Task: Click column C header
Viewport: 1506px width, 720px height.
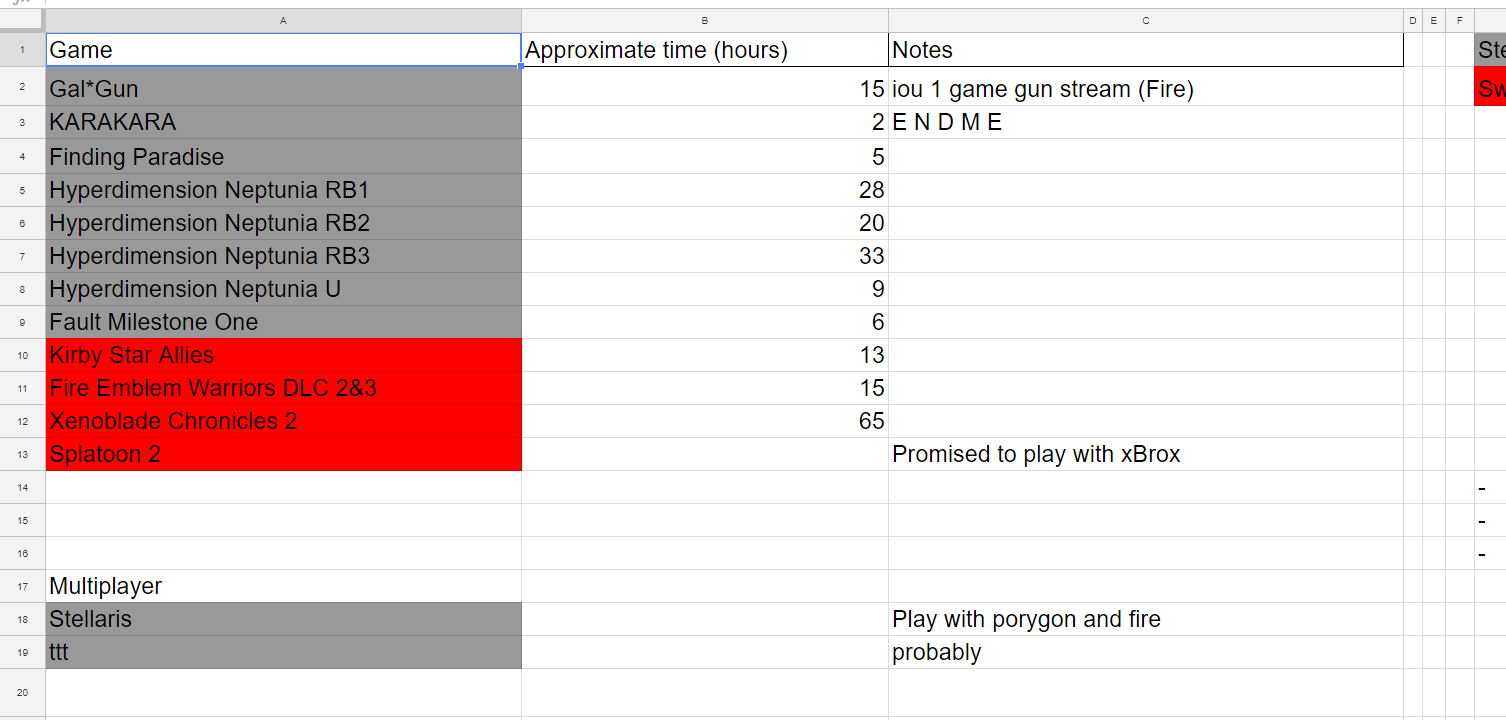Action: (1146, 20)
